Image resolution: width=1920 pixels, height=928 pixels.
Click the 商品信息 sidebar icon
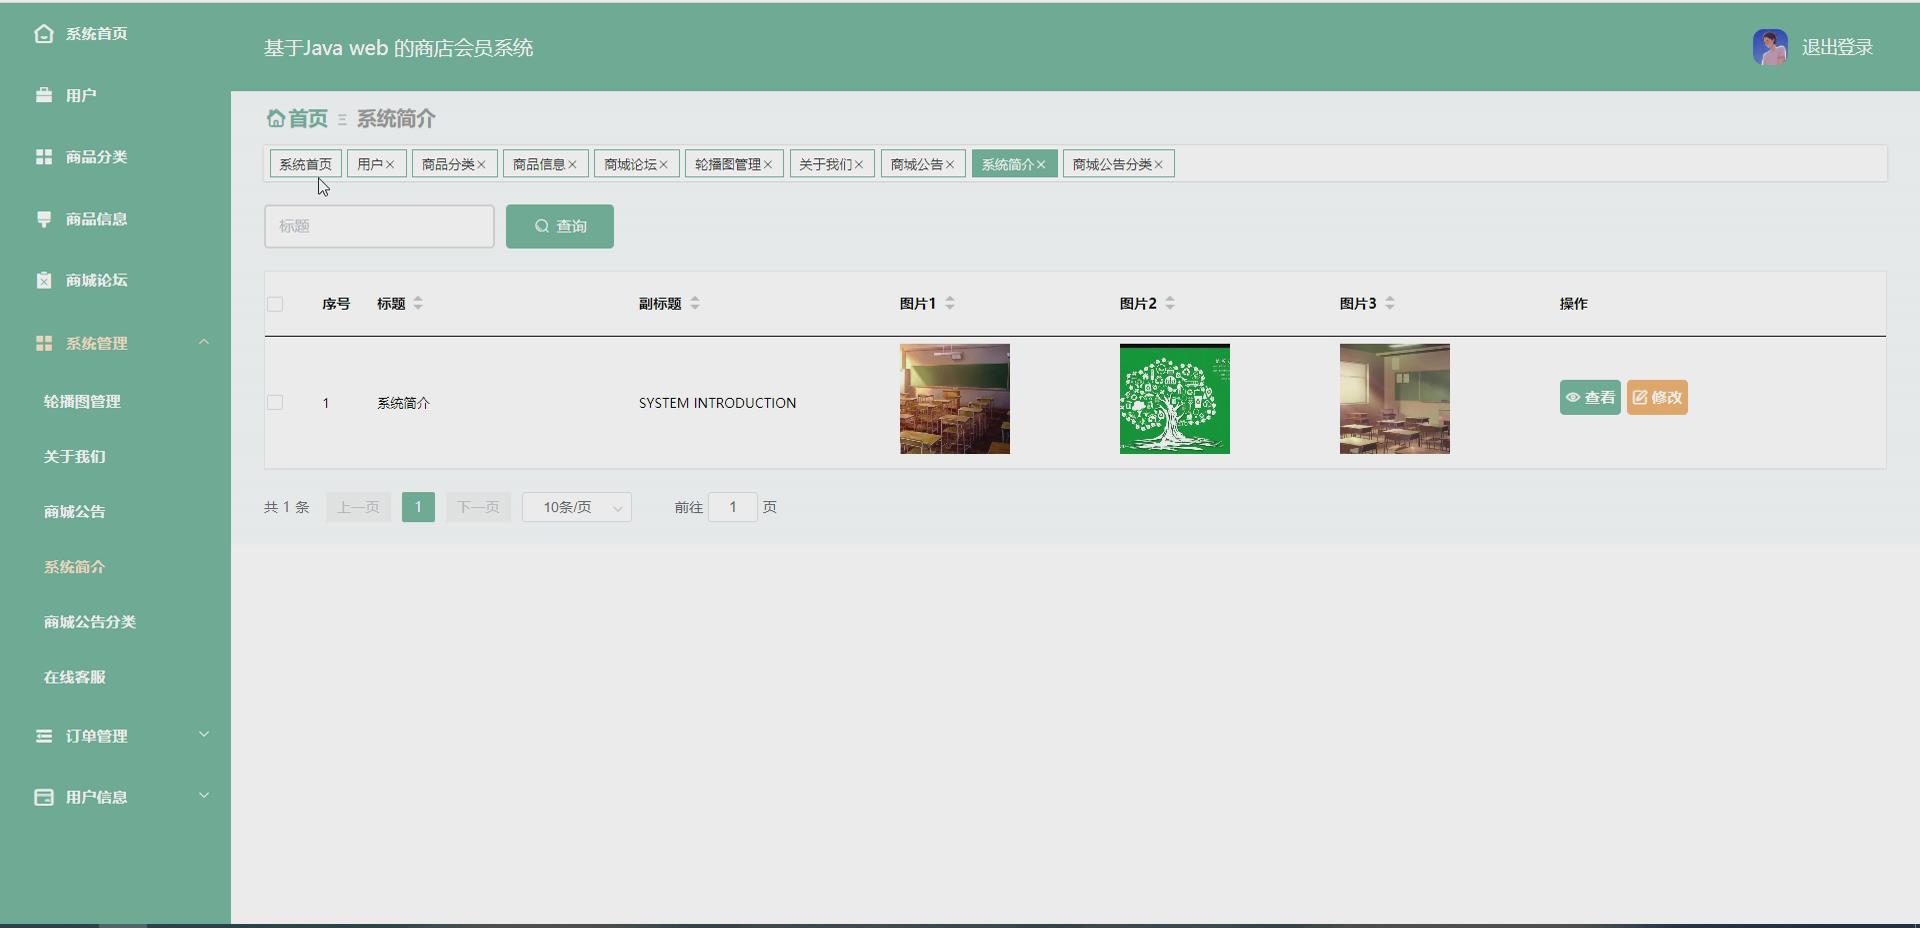(x=43, y=218)
